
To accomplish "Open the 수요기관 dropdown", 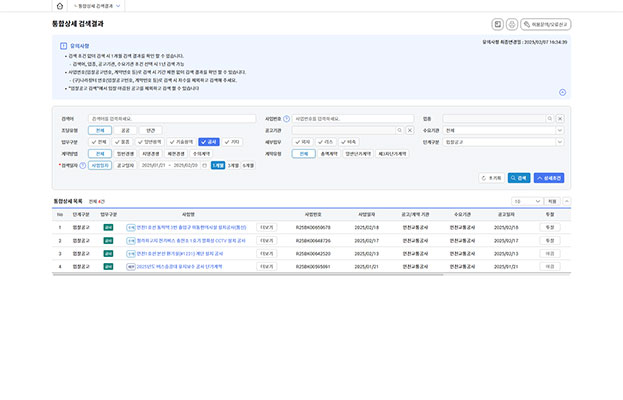I will [505, 130].
